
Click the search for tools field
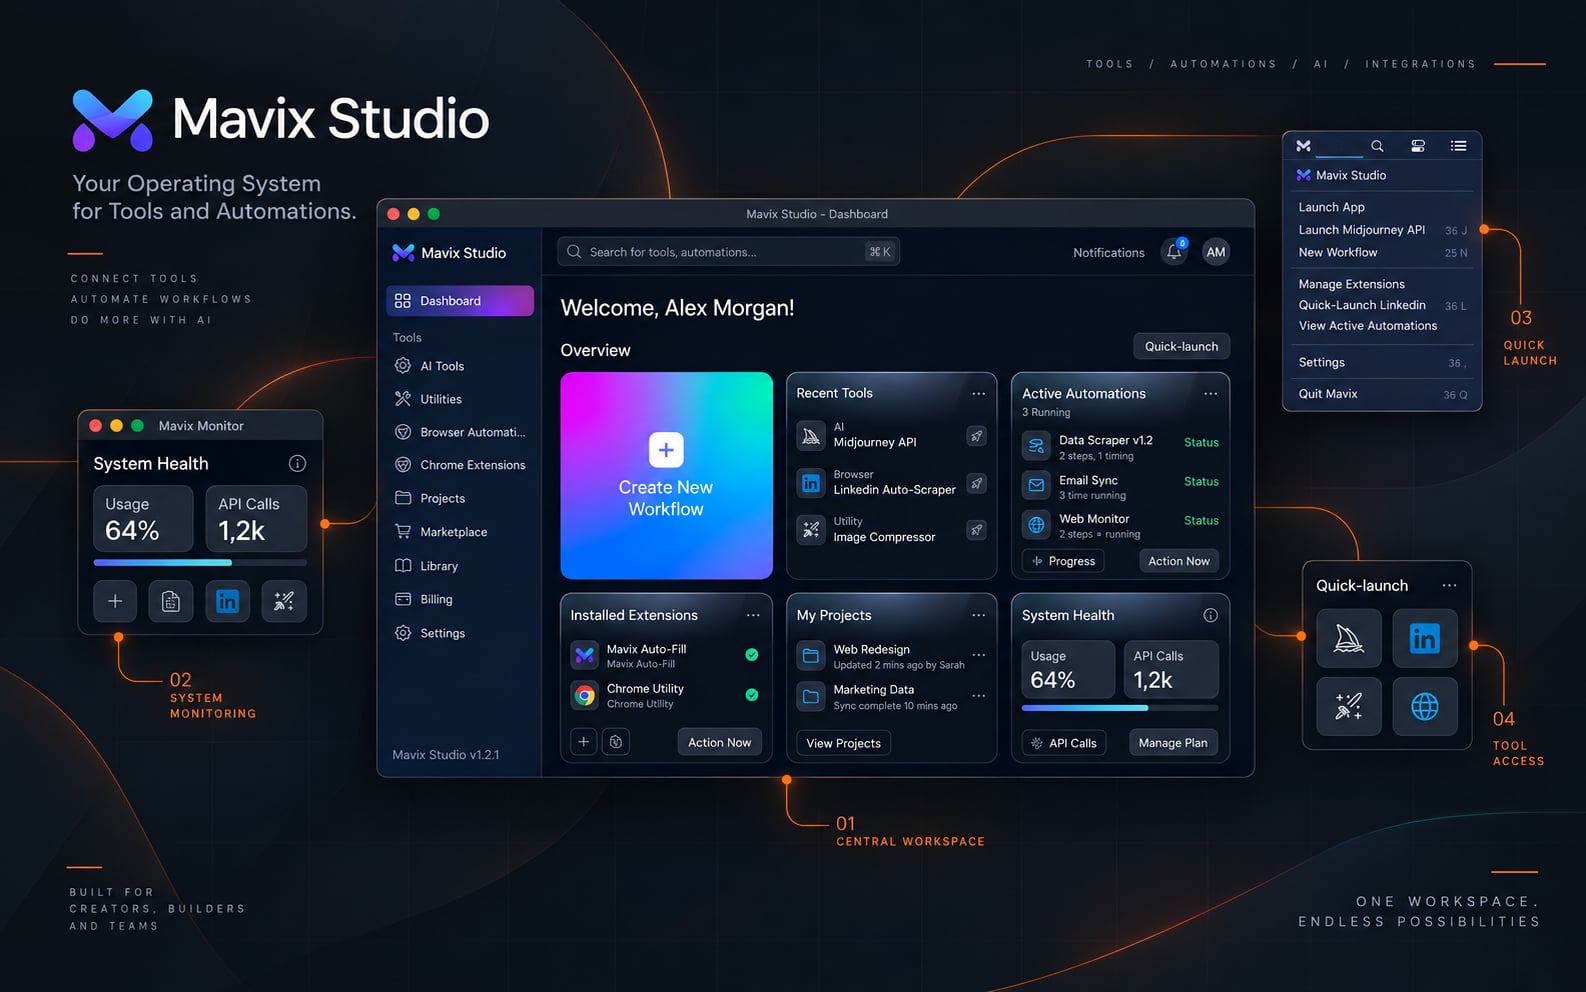(x=728, y=252)
